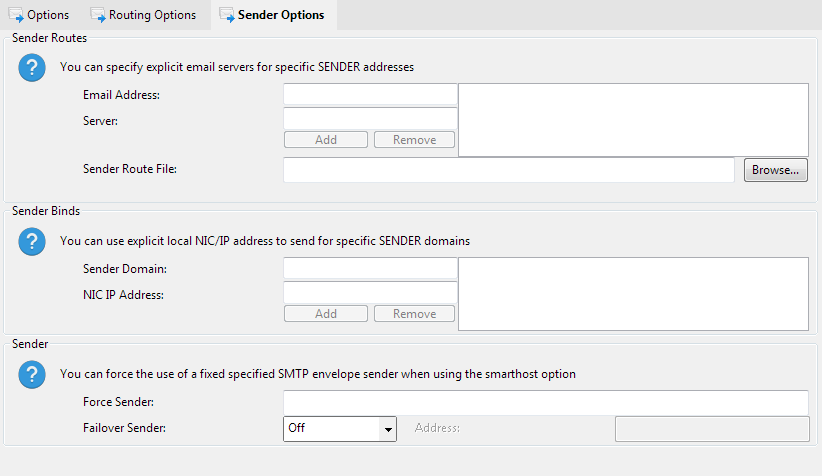Screen dimensions: 822x476
Task: Focus the Sender Domain input field
Action: click(370, 269)
